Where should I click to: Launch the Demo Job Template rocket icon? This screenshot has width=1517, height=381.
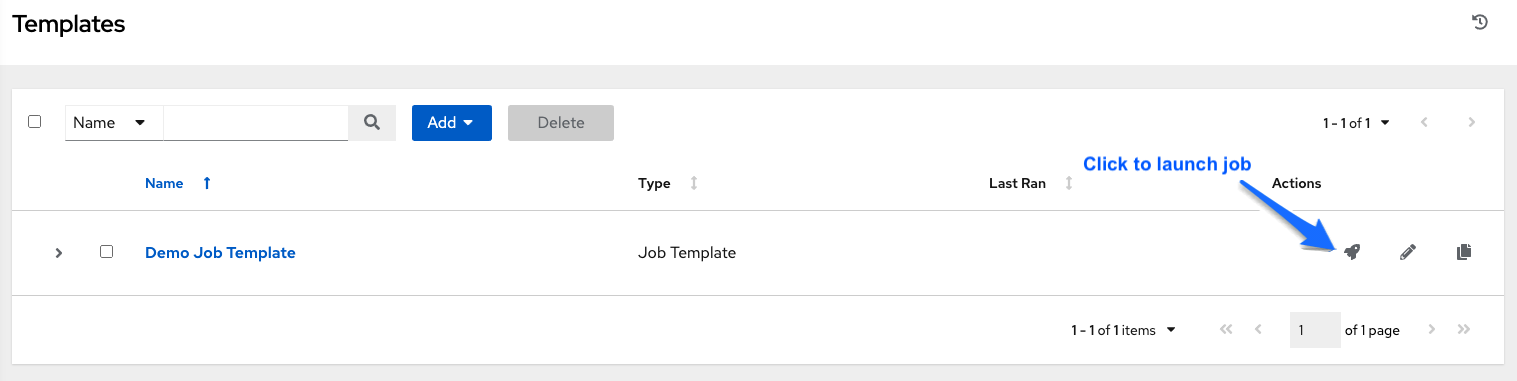pyautogui.click(x=1352, y=253)
